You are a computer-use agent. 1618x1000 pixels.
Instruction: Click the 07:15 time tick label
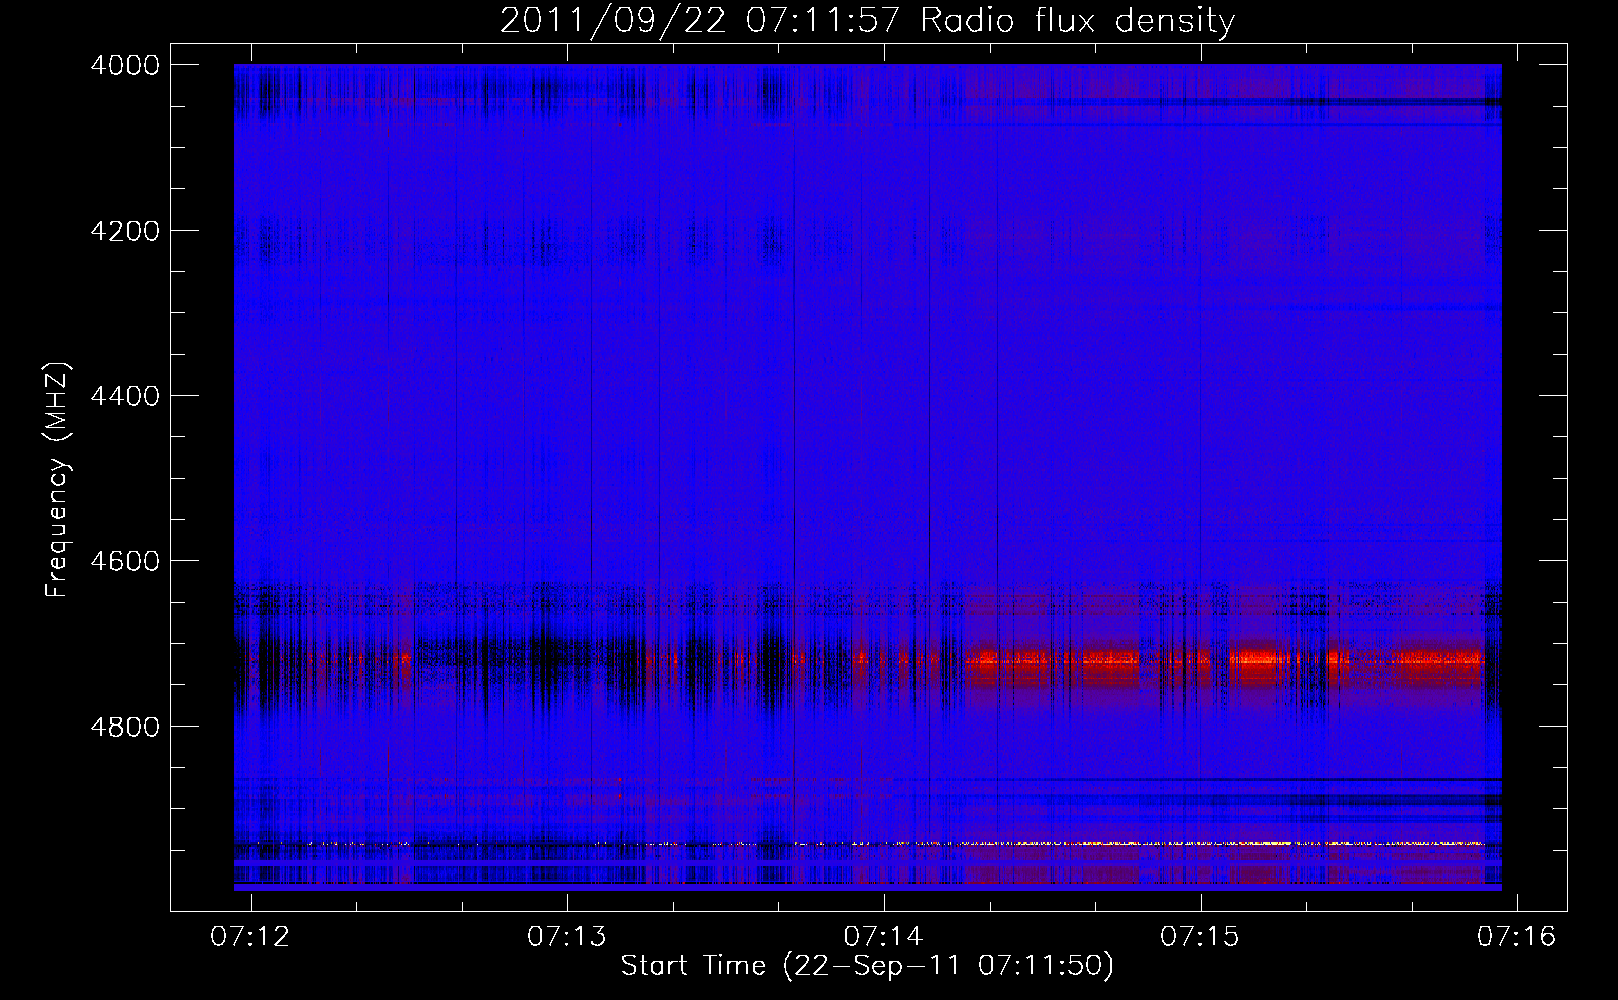tap(1200, 936)
